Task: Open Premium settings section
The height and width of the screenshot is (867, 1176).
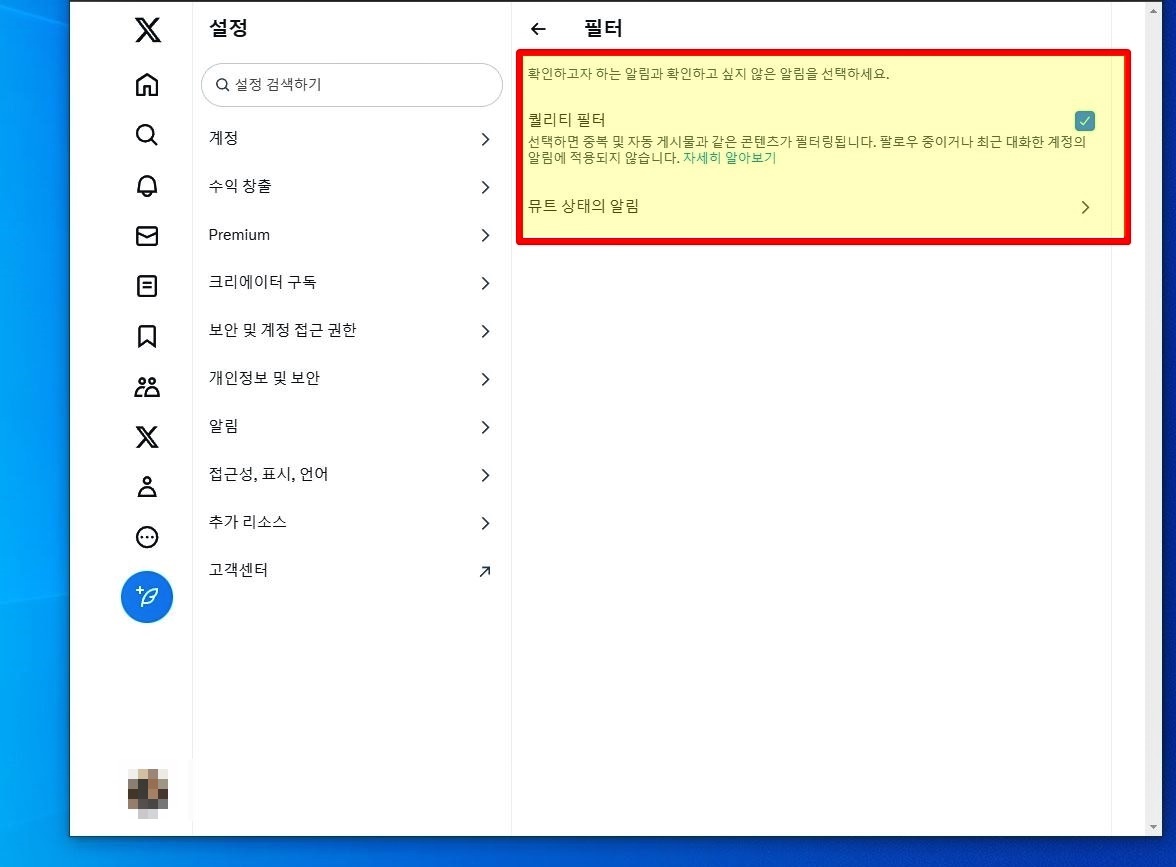Action: (352, 235)
